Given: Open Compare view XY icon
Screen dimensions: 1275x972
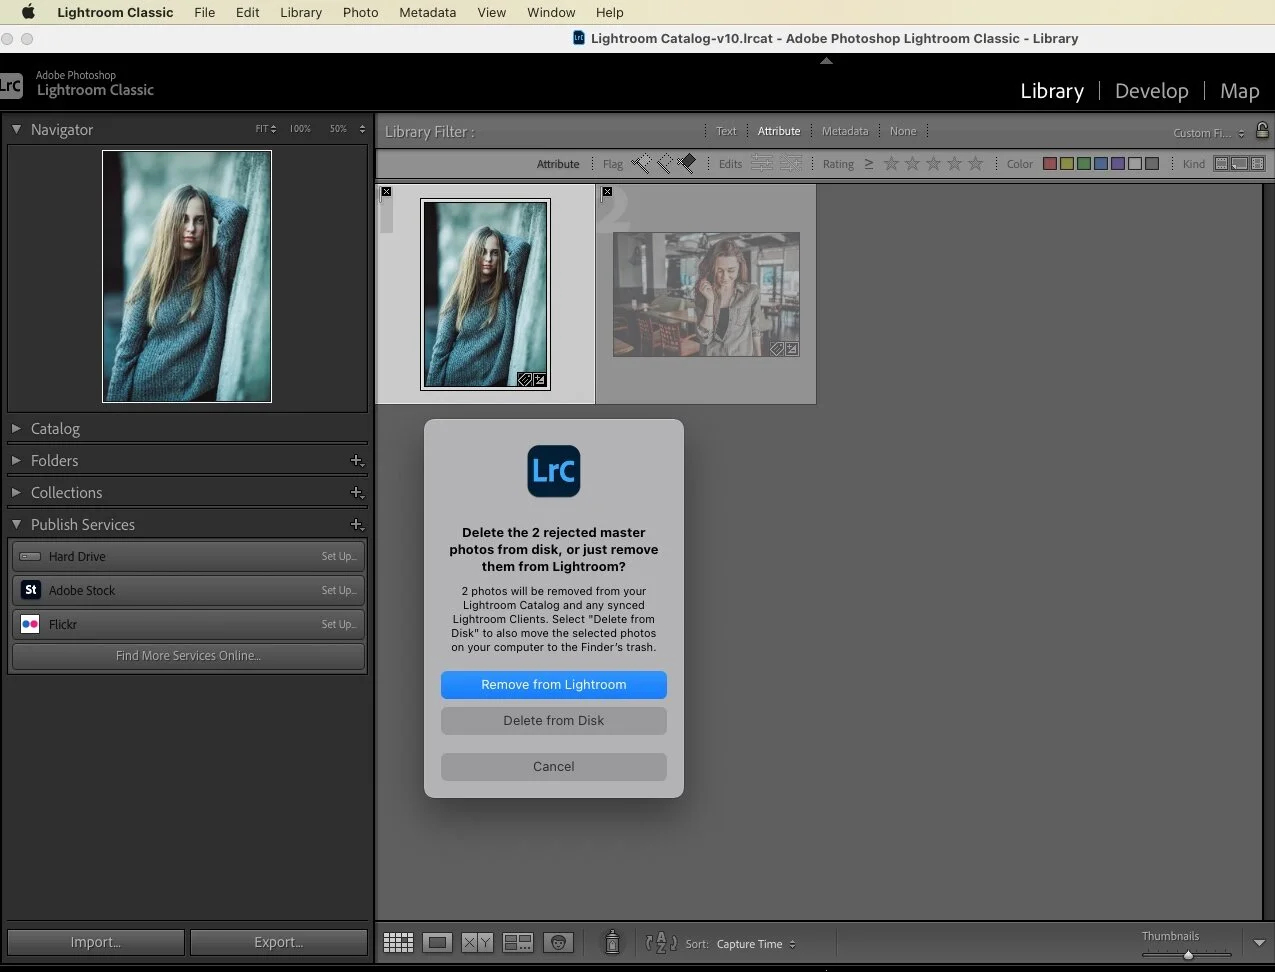Looking at the screenshot, I should pyautogui.click(x=477, y=942).
